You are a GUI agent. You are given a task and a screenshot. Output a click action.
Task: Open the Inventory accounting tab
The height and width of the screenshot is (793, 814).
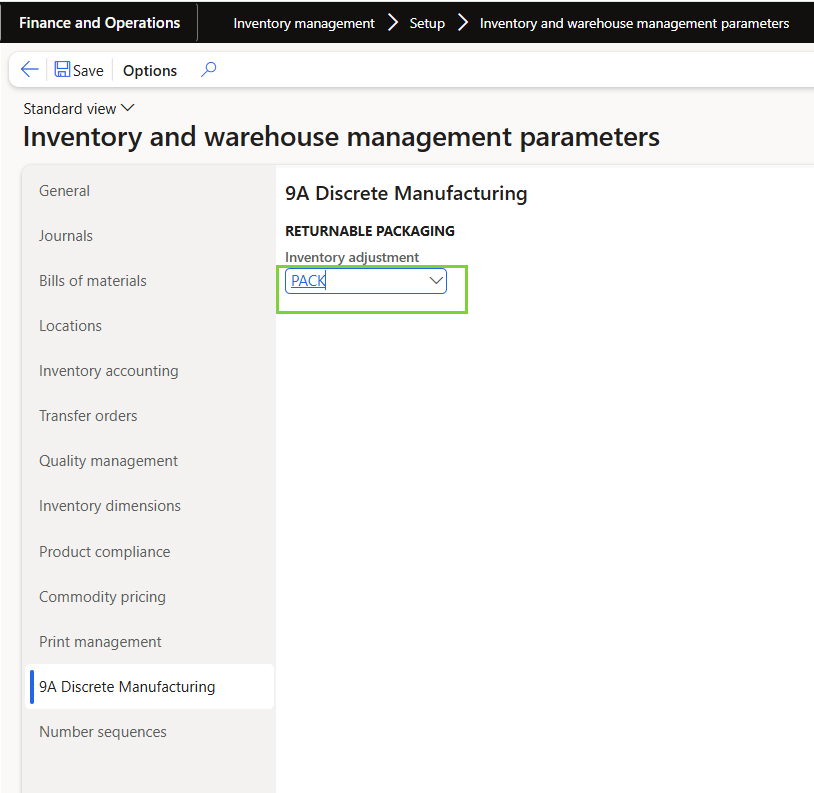pyautogui.click(x=109, y=371)
